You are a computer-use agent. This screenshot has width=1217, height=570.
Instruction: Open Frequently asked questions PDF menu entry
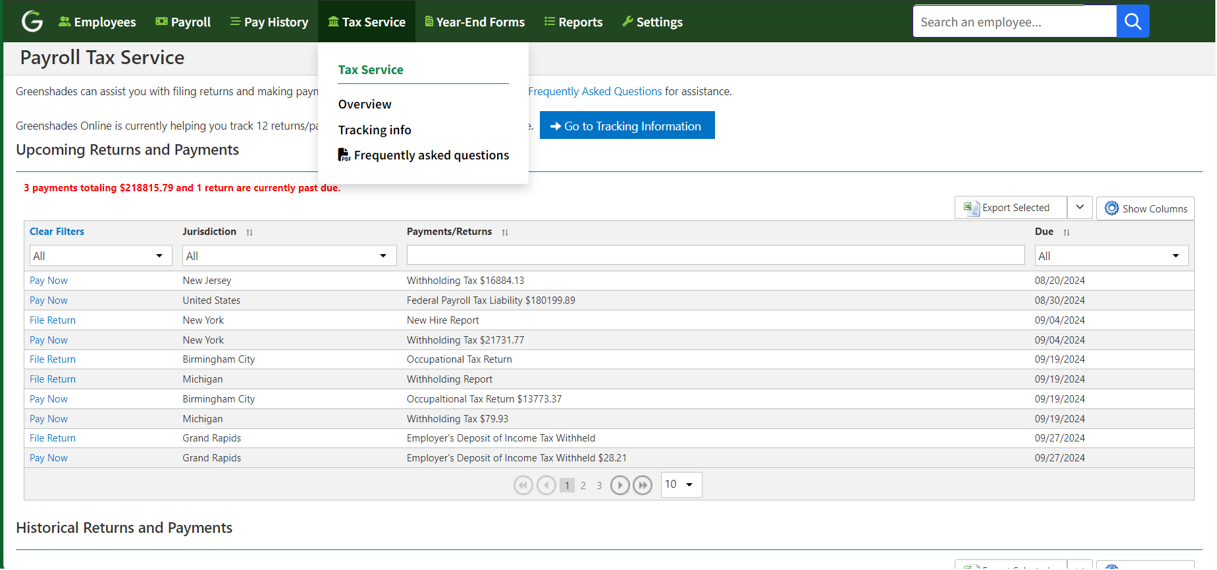423,155
